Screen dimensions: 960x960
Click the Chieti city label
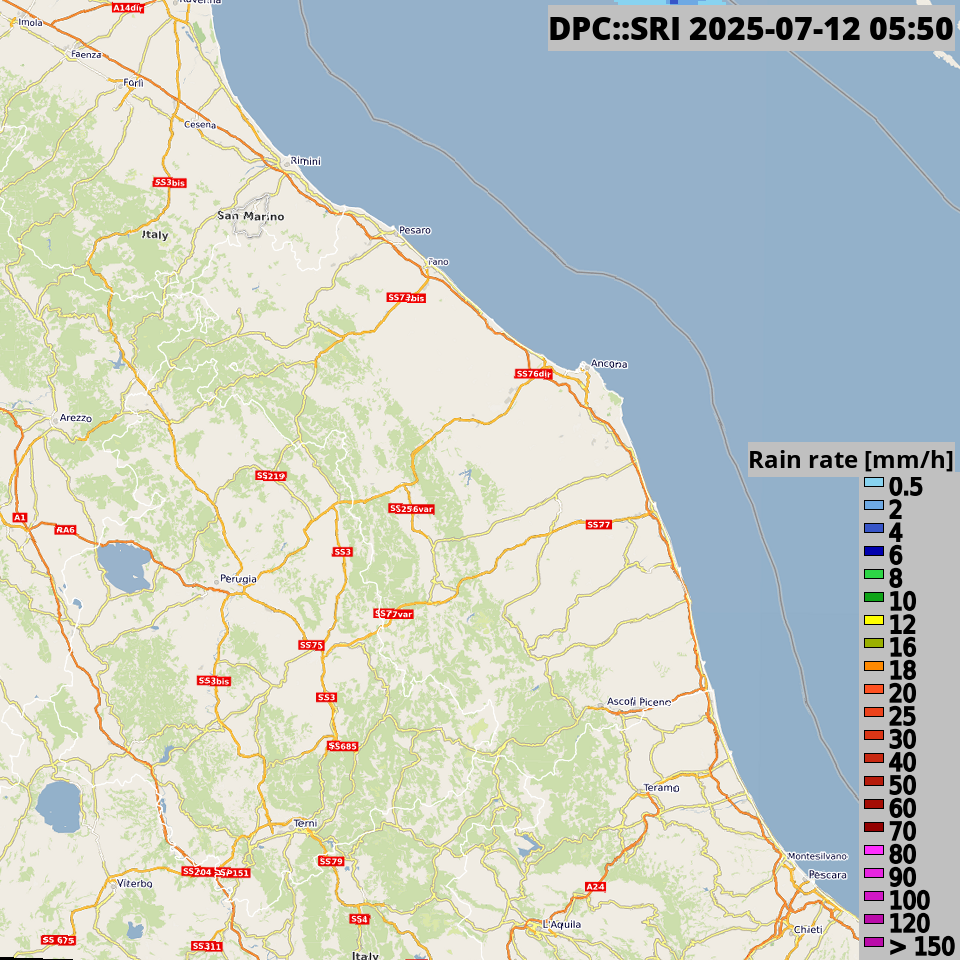(808, 929)
